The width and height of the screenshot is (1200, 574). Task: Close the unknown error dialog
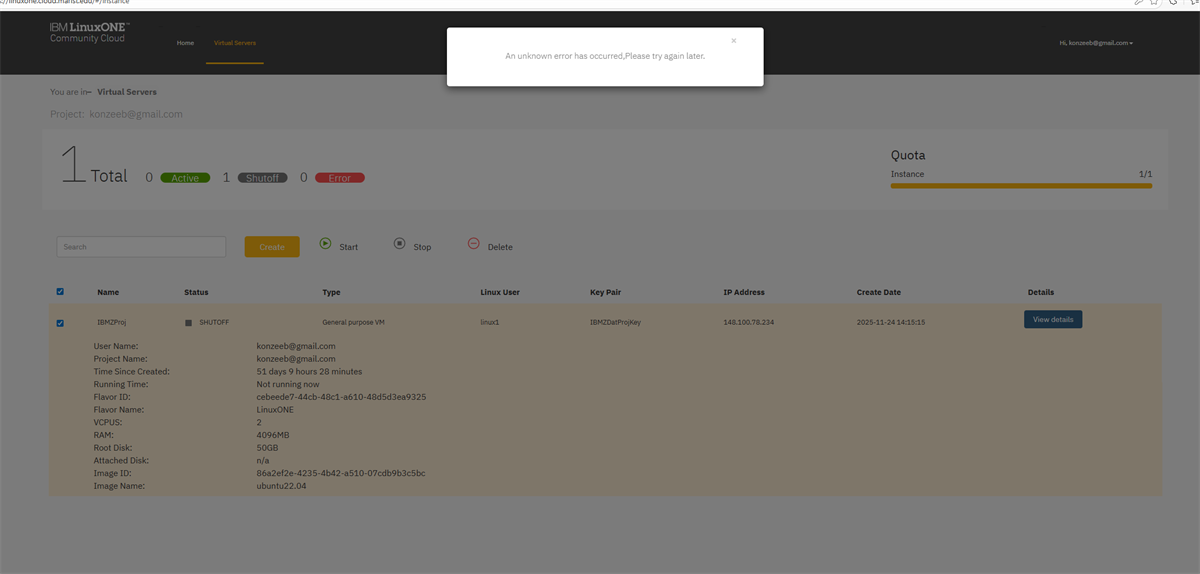733,41
